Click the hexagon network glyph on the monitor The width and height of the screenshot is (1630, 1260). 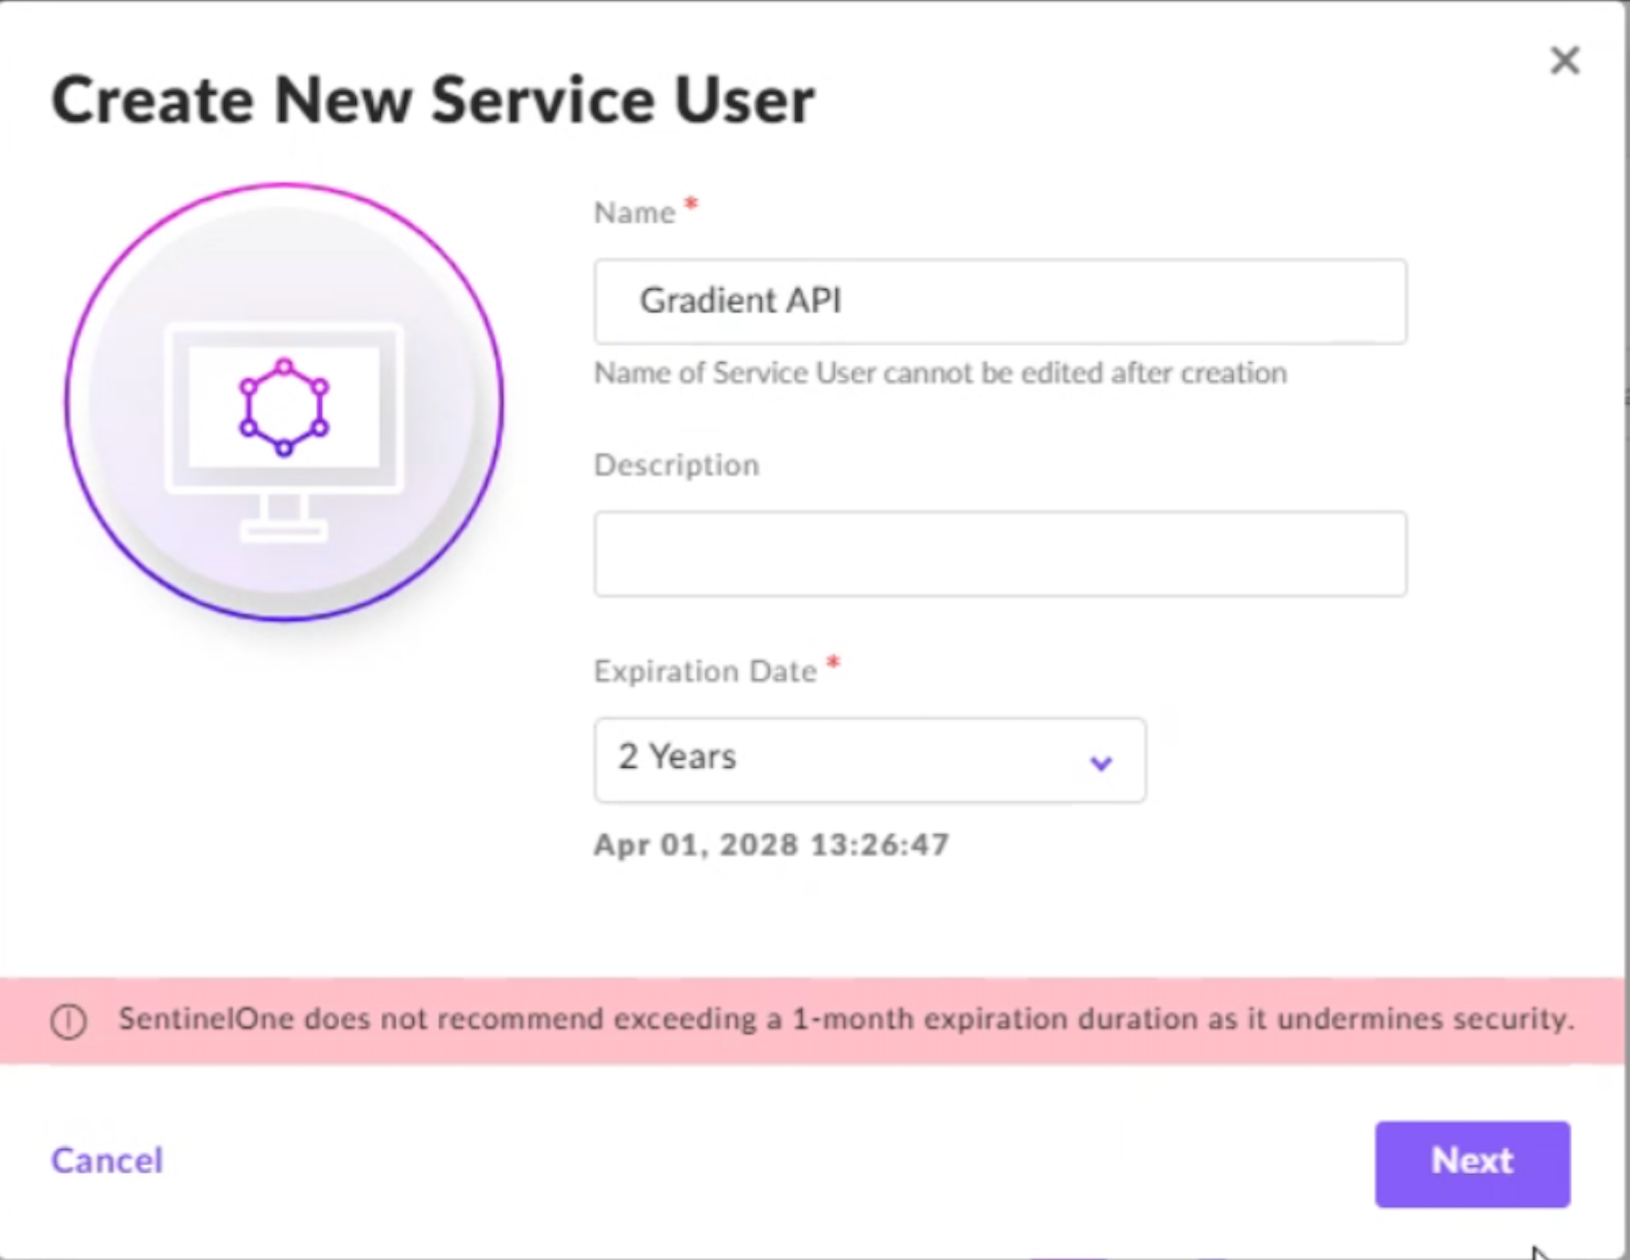[284, 407]
